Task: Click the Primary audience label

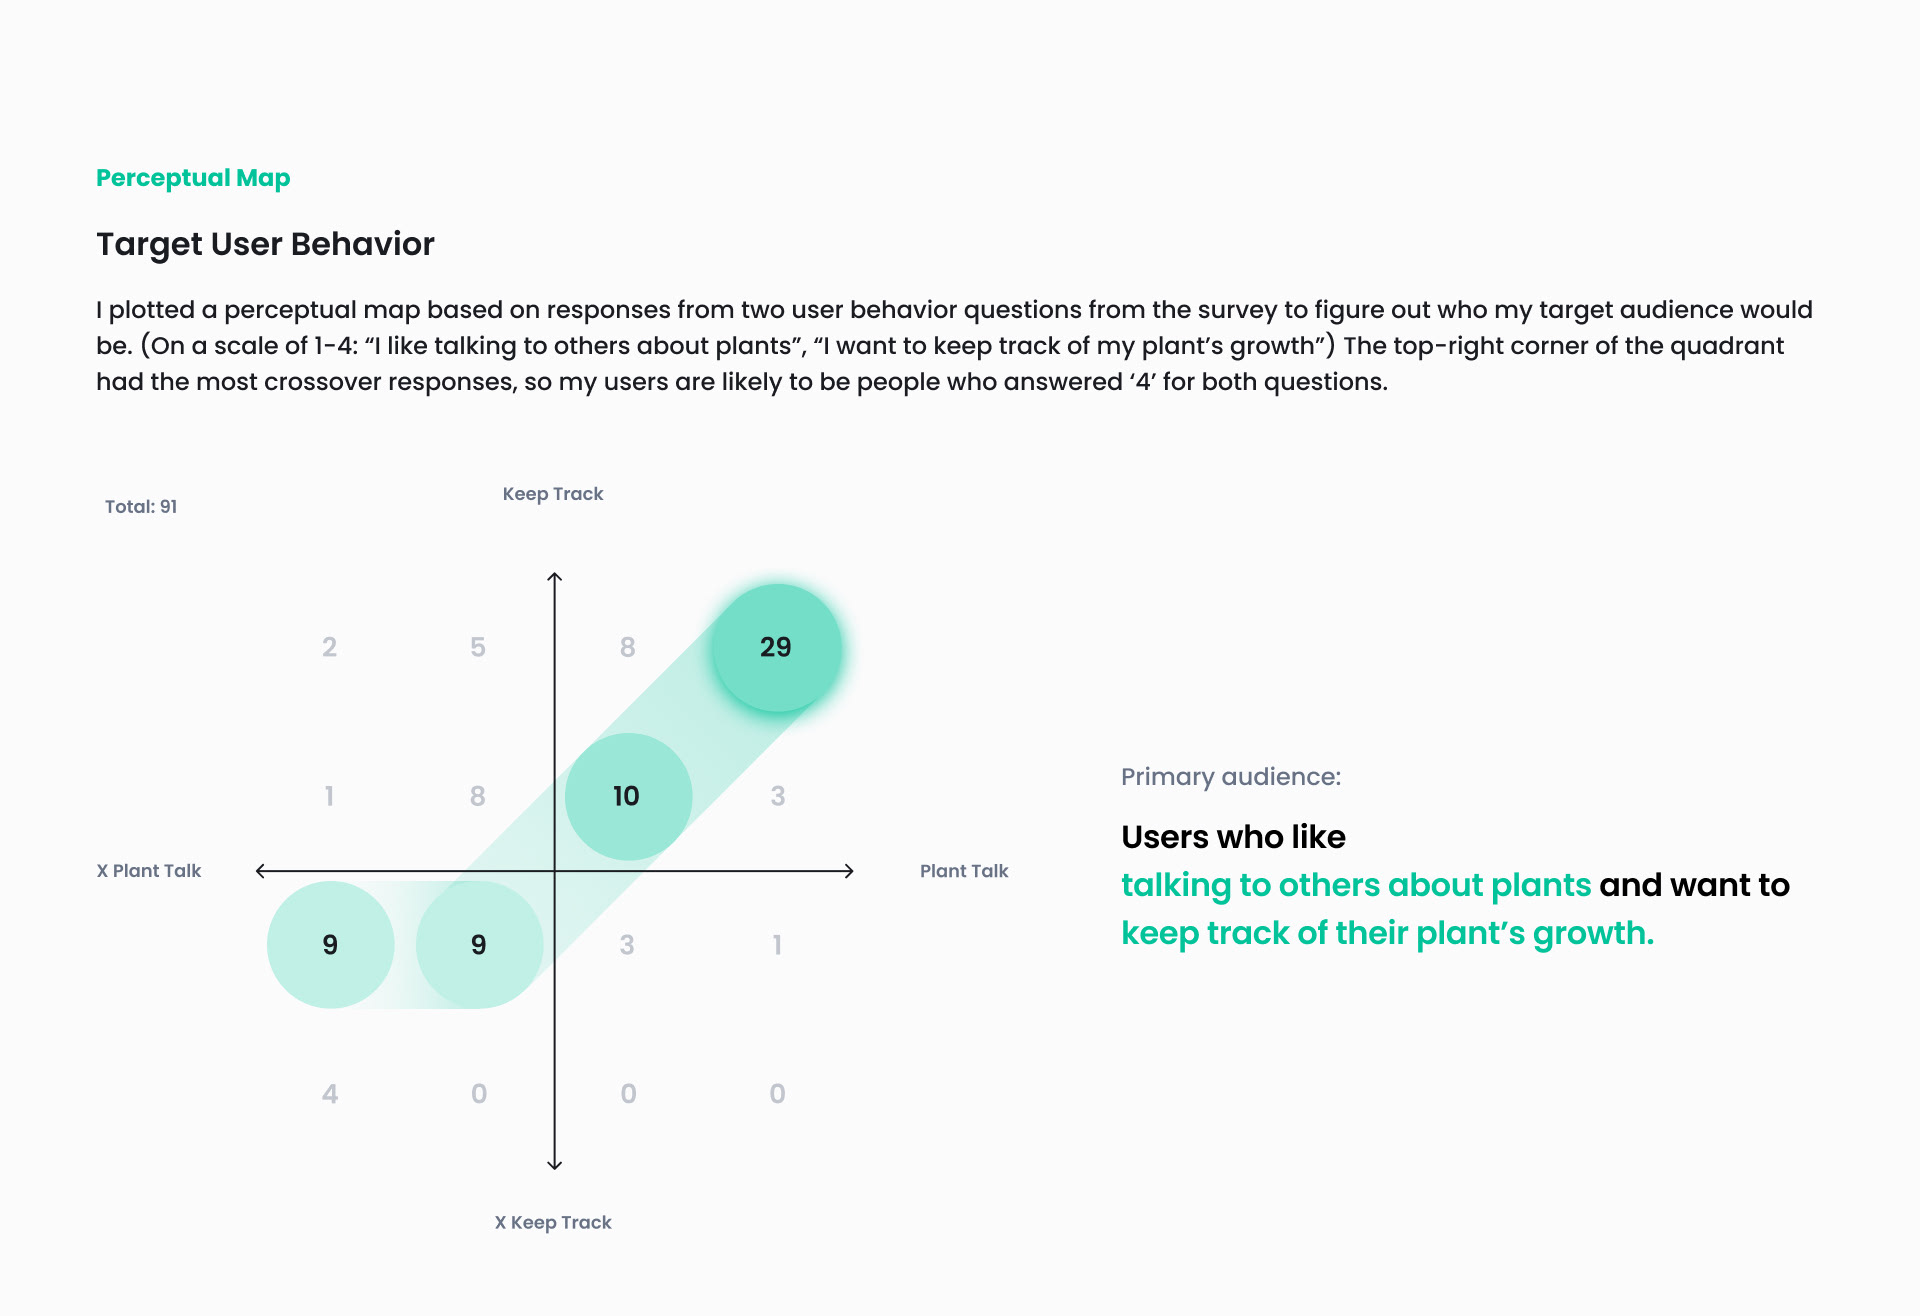Action: coord(1231,777)
